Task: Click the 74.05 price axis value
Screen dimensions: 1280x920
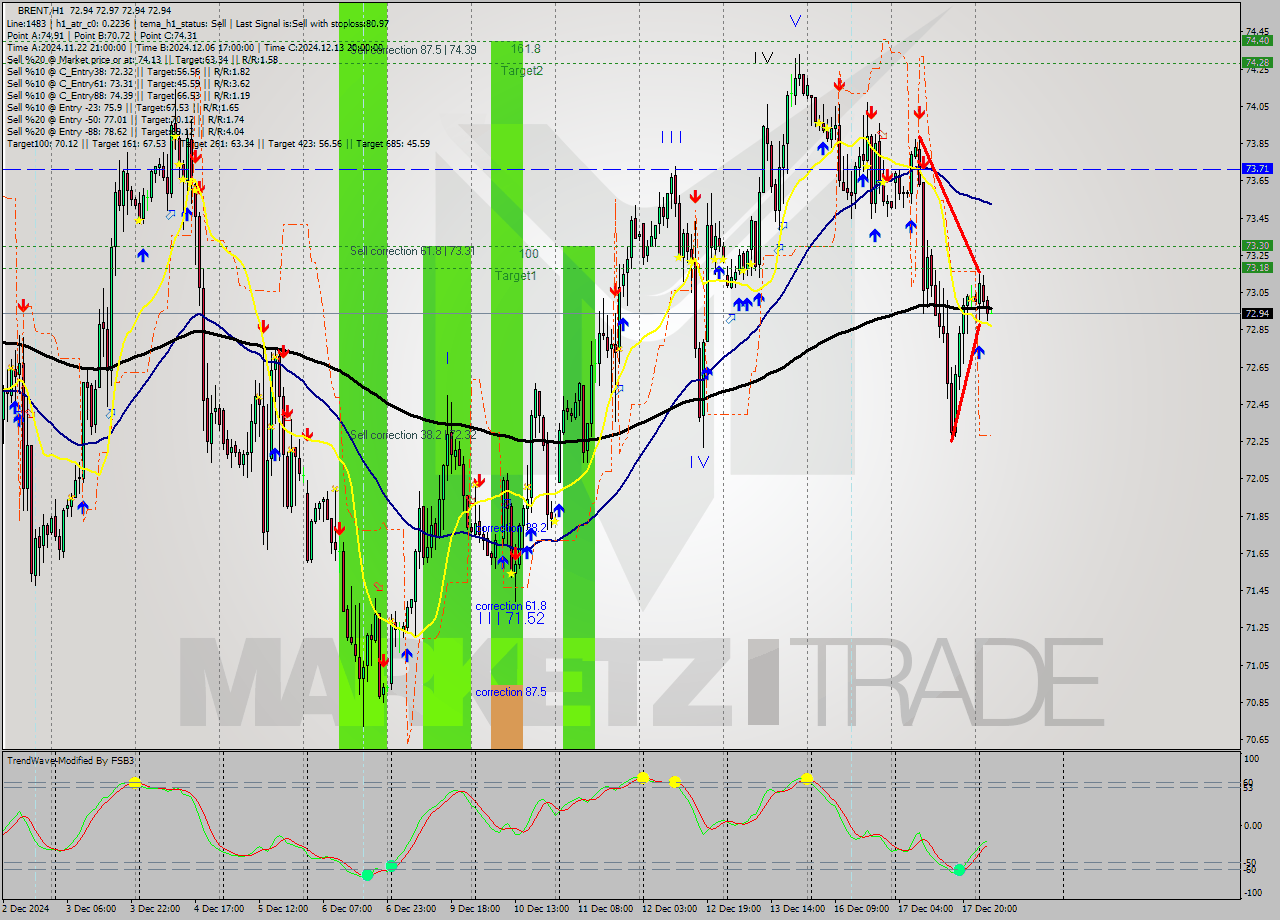Action: coord(1258,106)
